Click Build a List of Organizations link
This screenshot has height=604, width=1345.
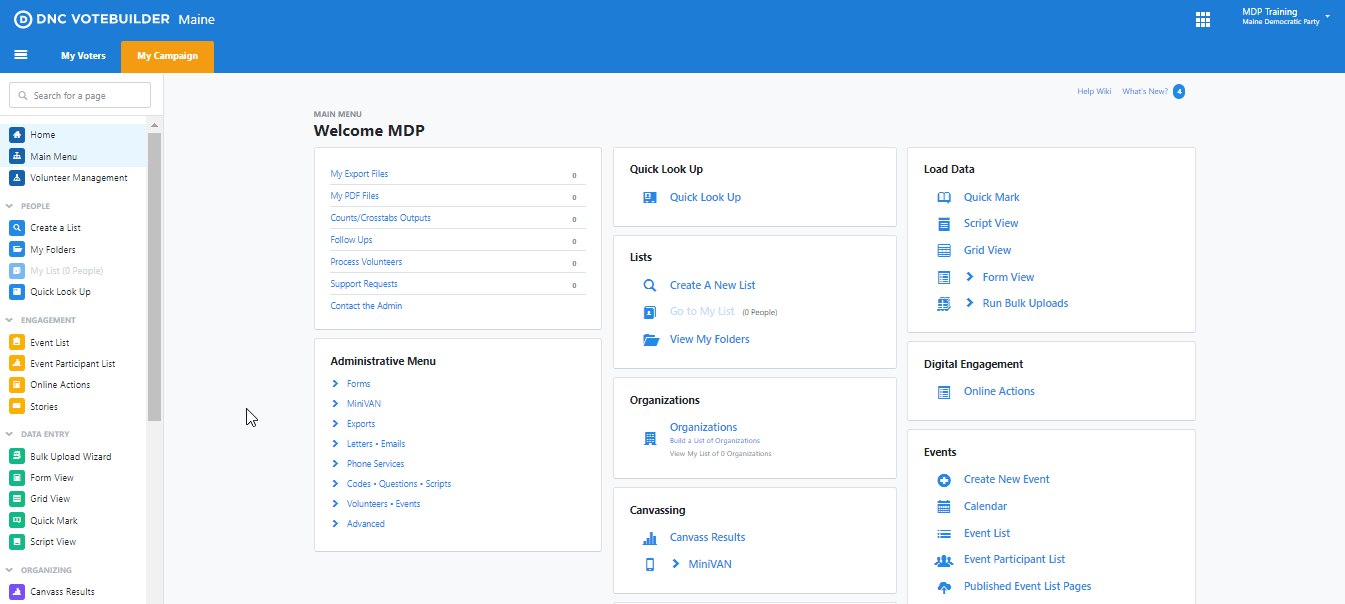pyautogui.click(x=715, y=441)
